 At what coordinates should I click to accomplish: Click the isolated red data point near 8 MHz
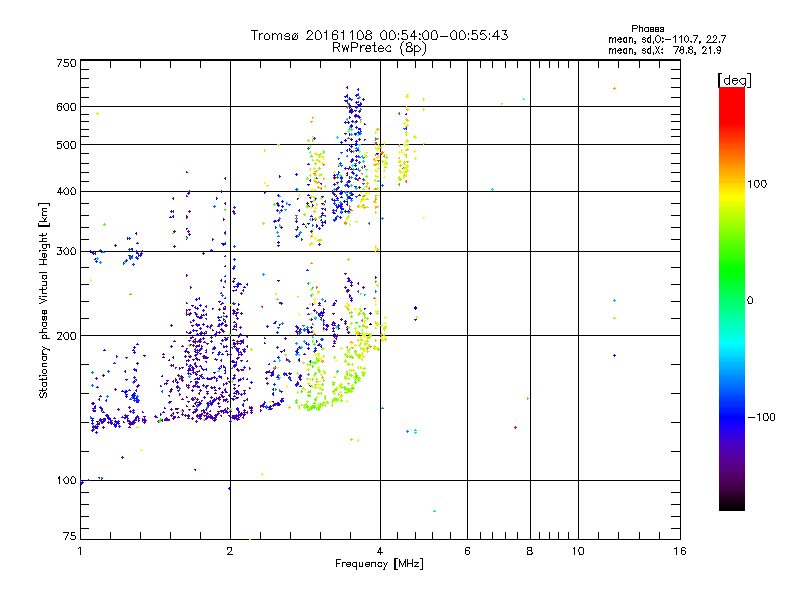515,428
